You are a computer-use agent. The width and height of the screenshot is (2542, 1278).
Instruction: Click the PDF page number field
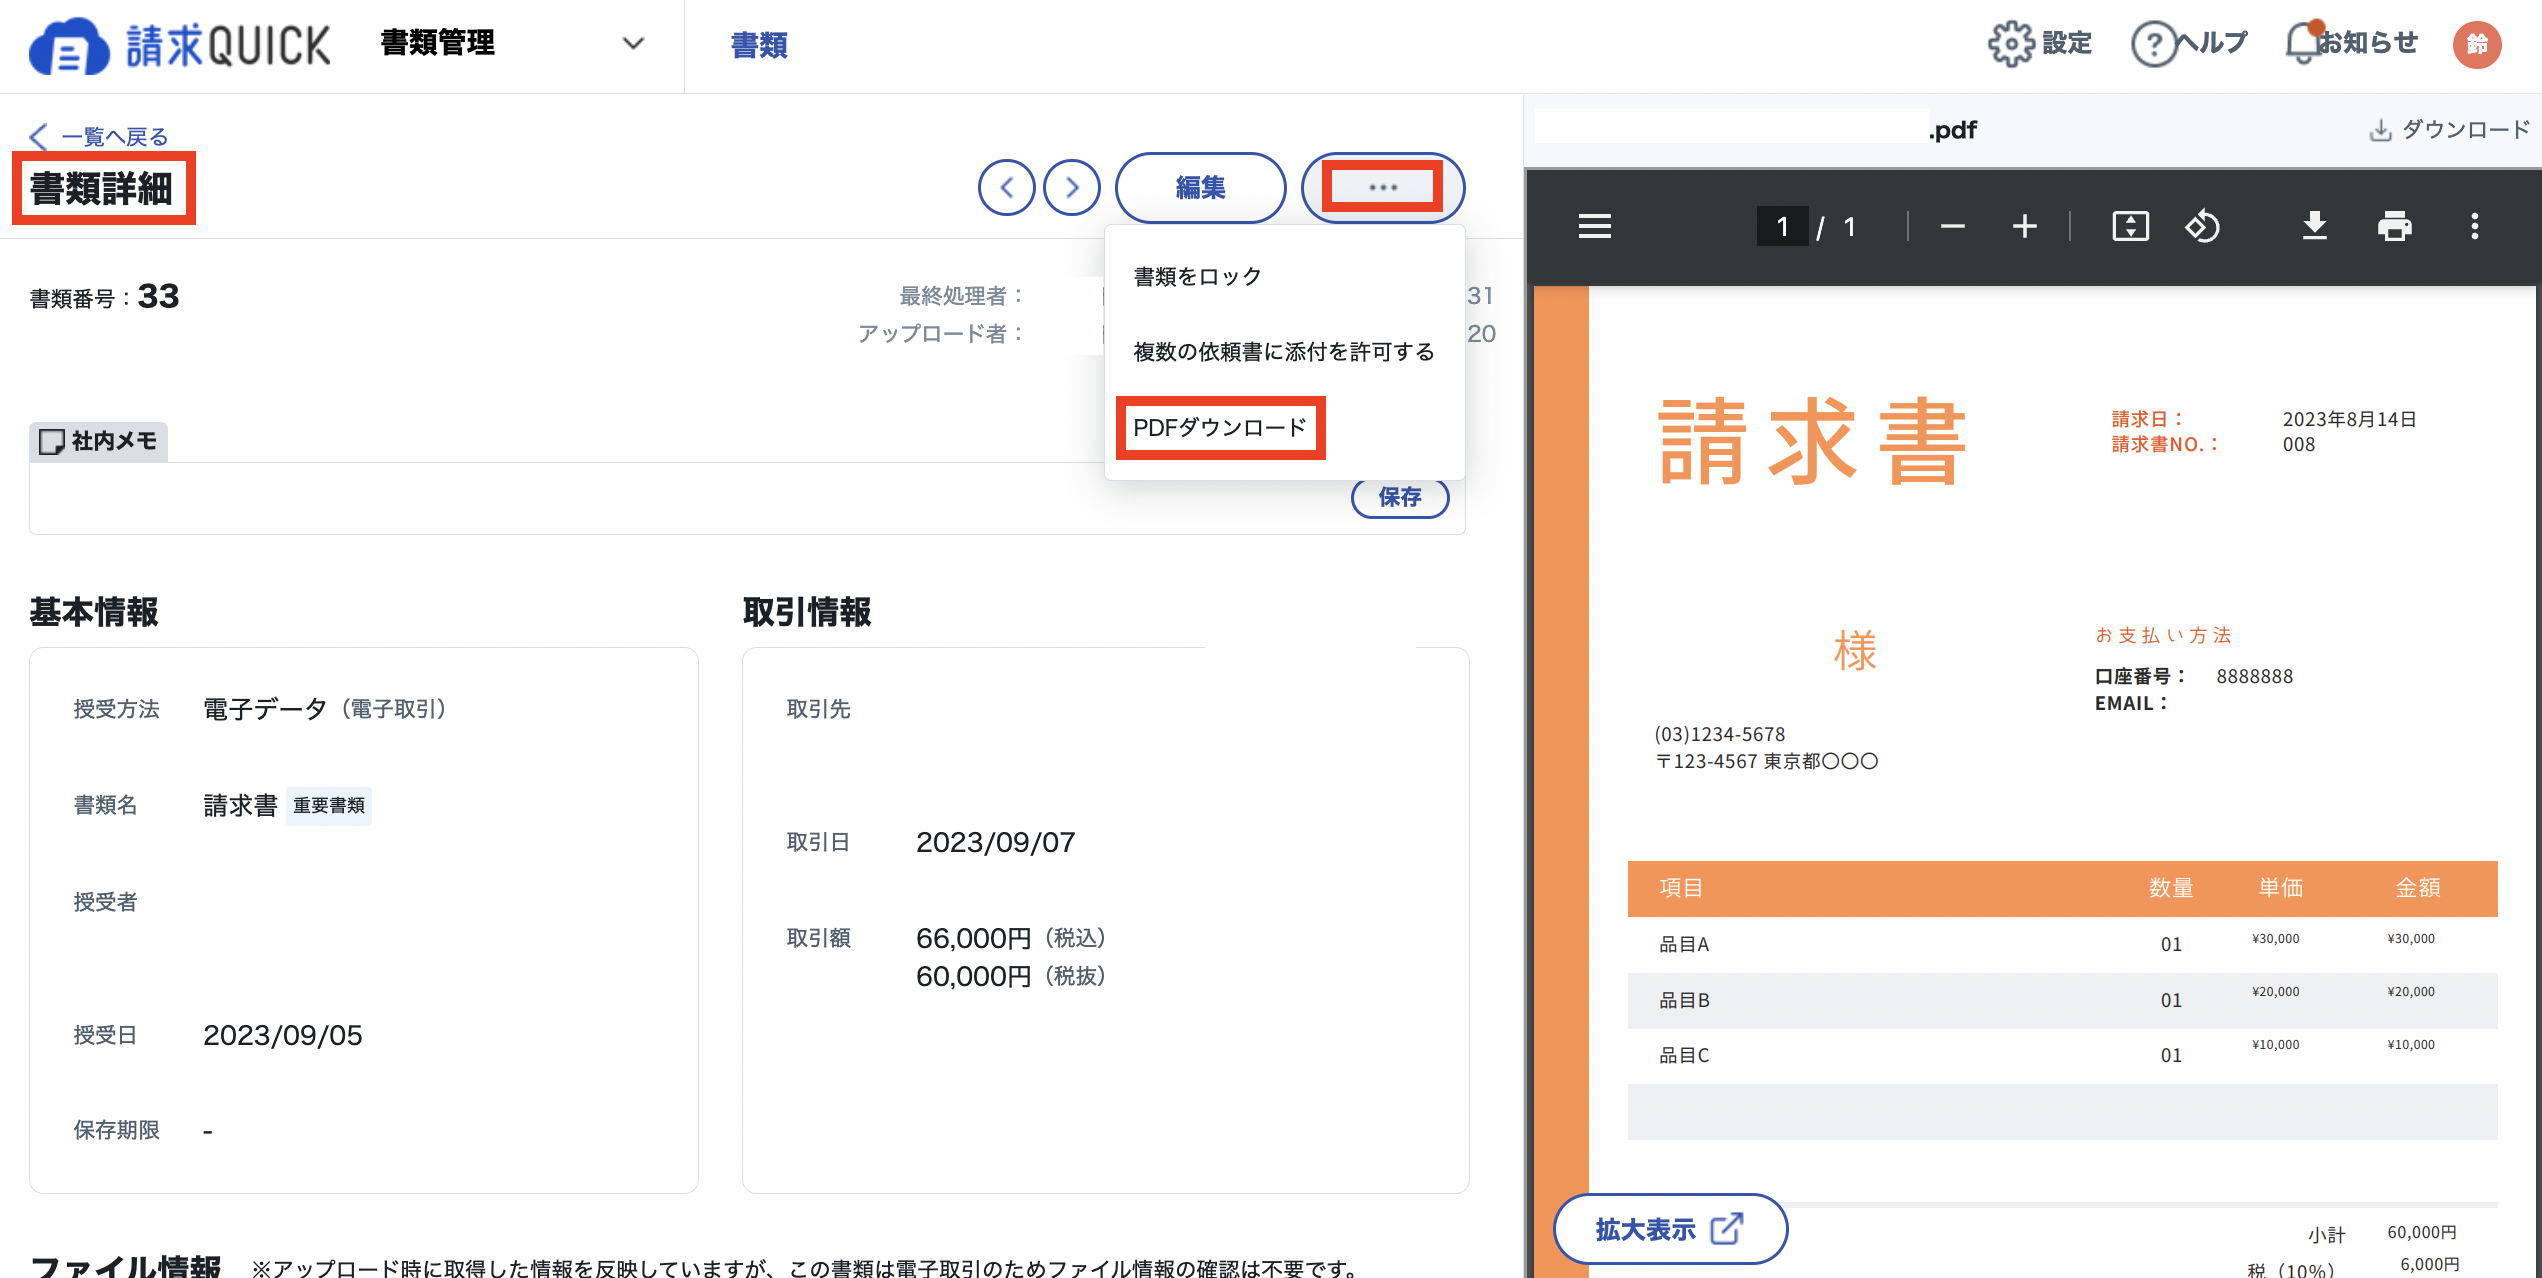pos(1782,227)
